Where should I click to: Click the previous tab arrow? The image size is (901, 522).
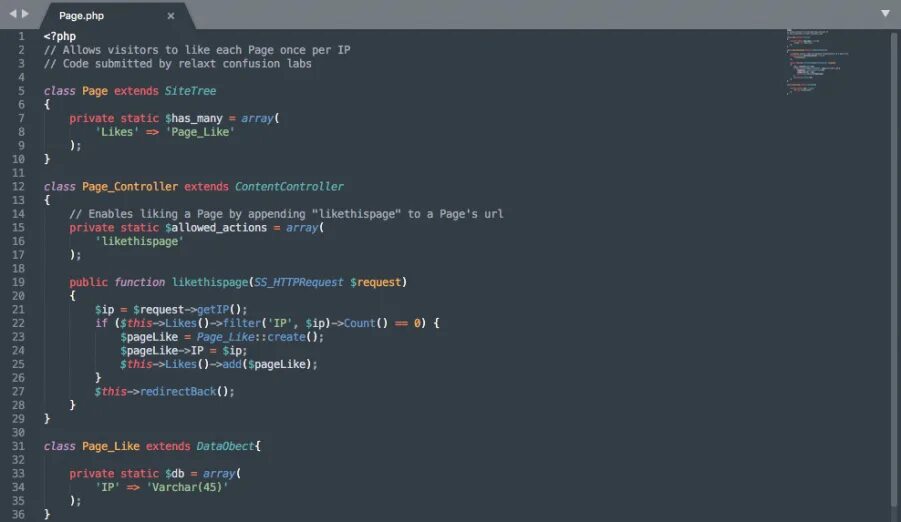tap(13, 13)
